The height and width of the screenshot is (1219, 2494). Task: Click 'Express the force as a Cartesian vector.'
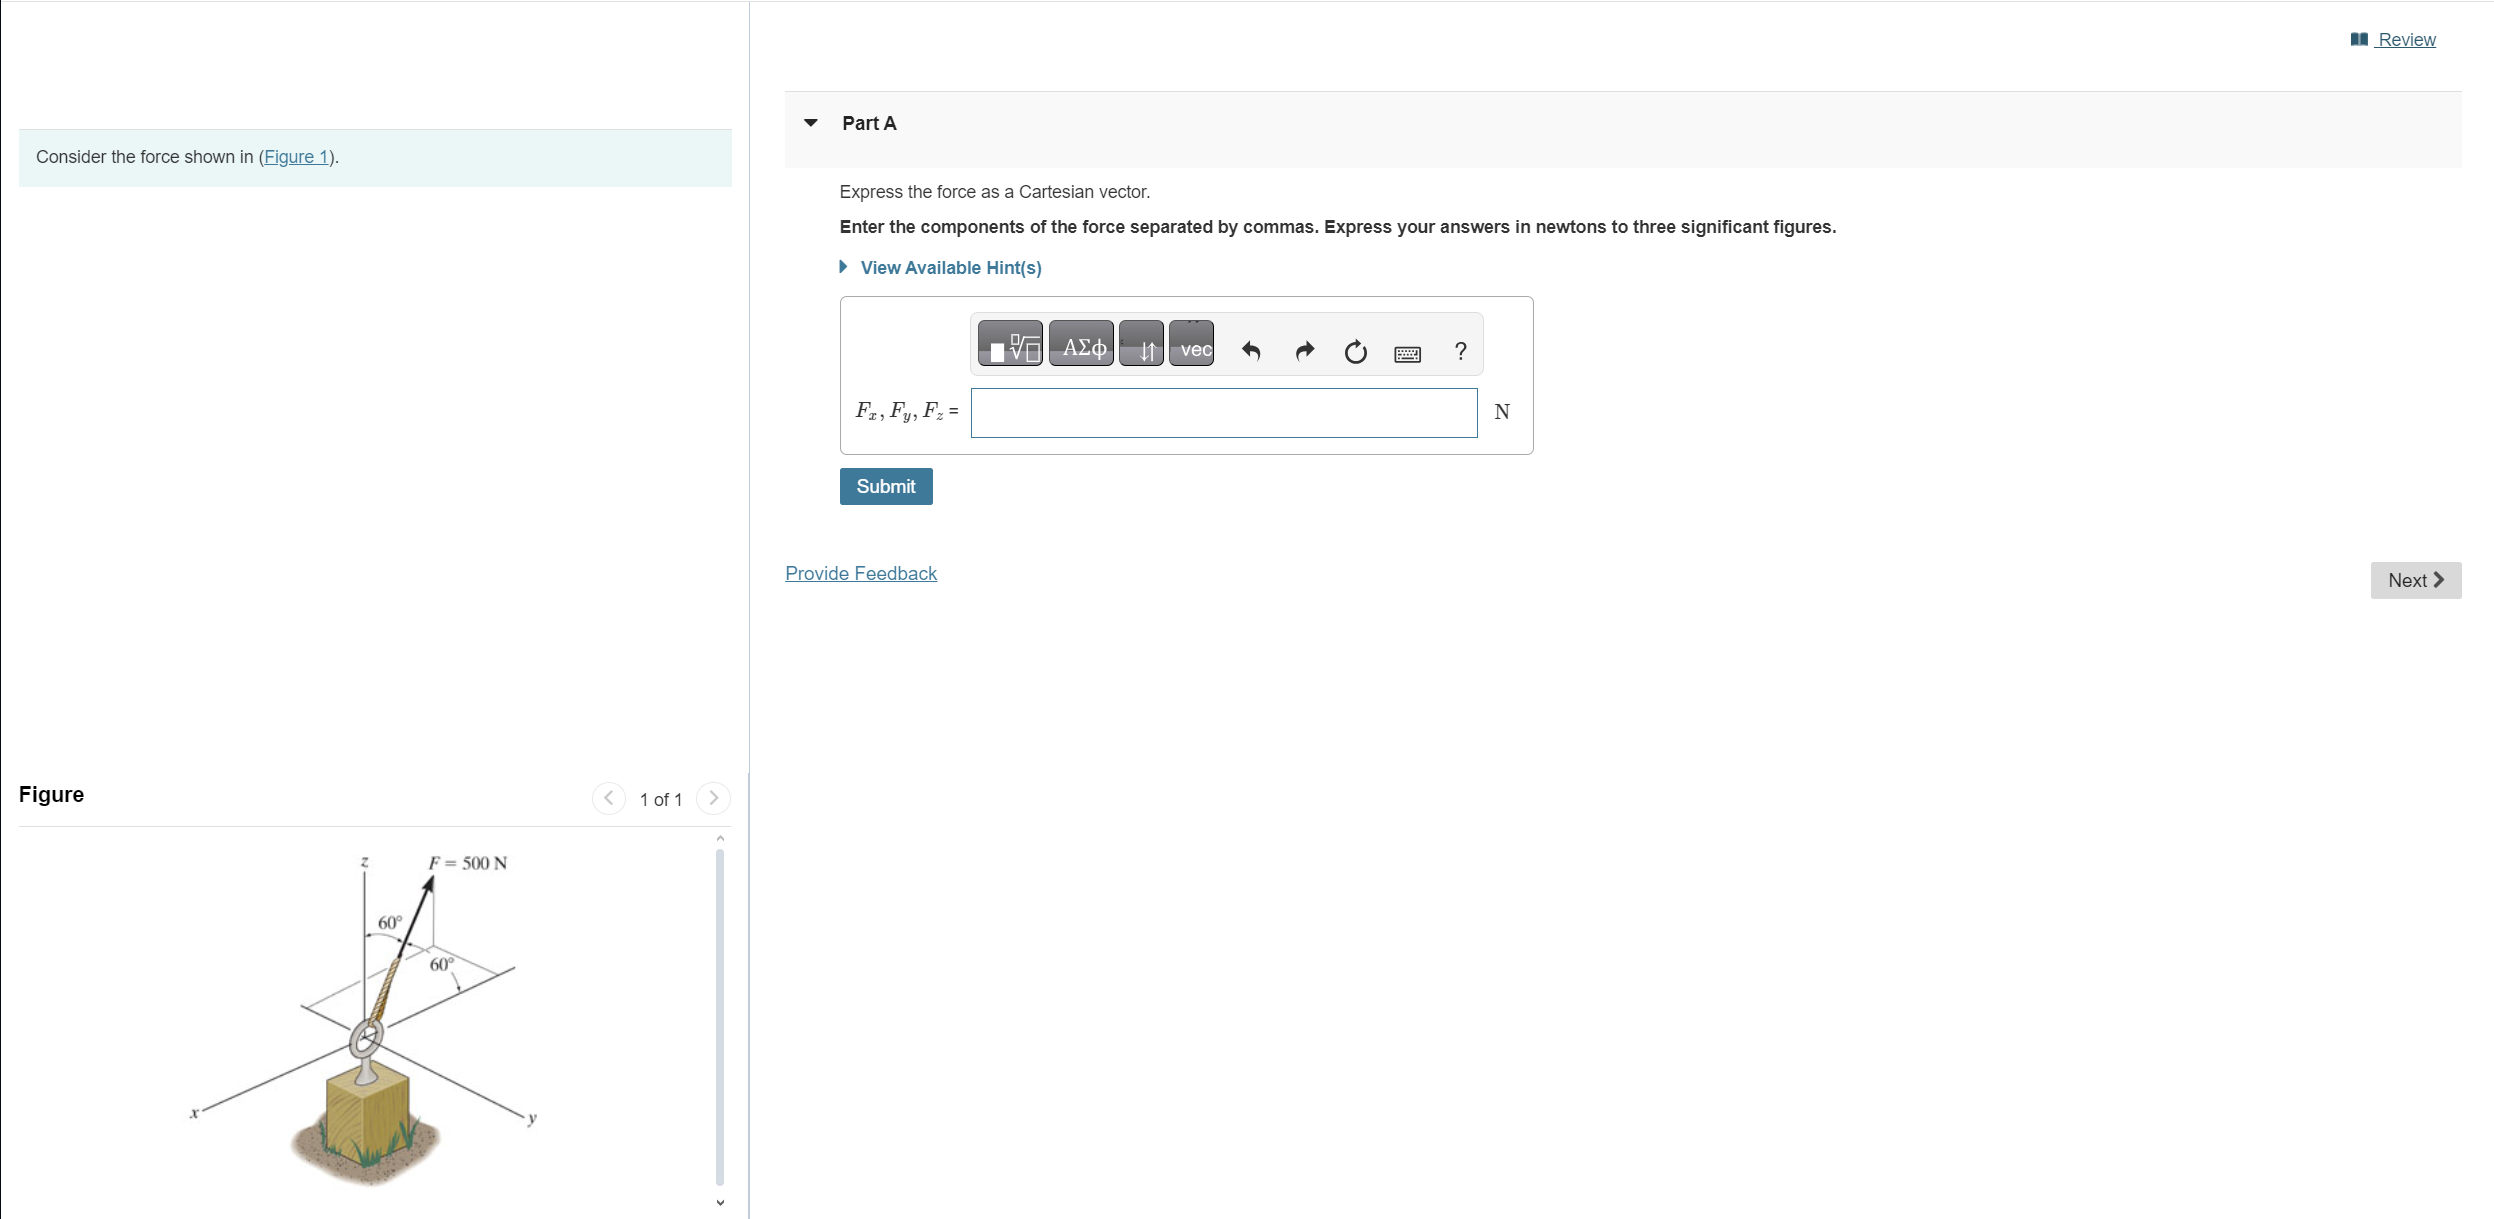tap(995, 192)
